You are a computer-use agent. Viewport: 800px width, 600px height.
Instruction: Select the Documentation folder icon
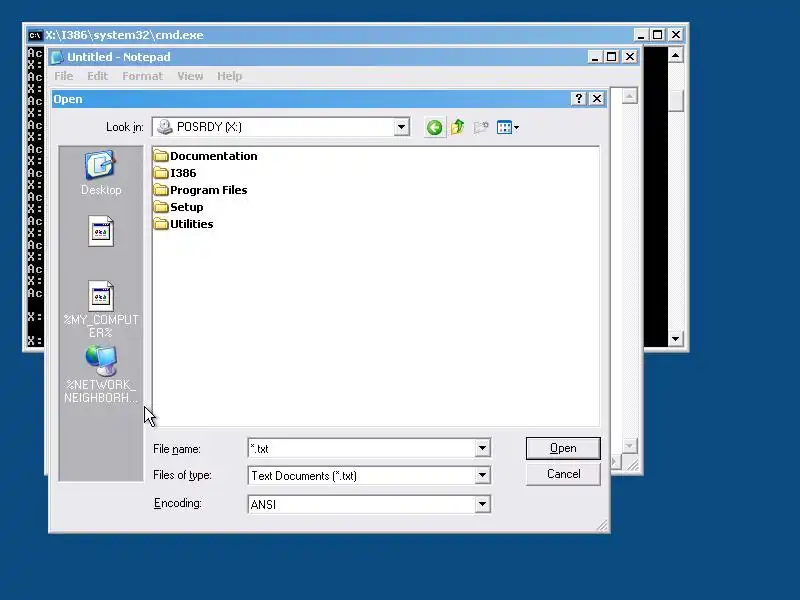[x=161, y=156]
